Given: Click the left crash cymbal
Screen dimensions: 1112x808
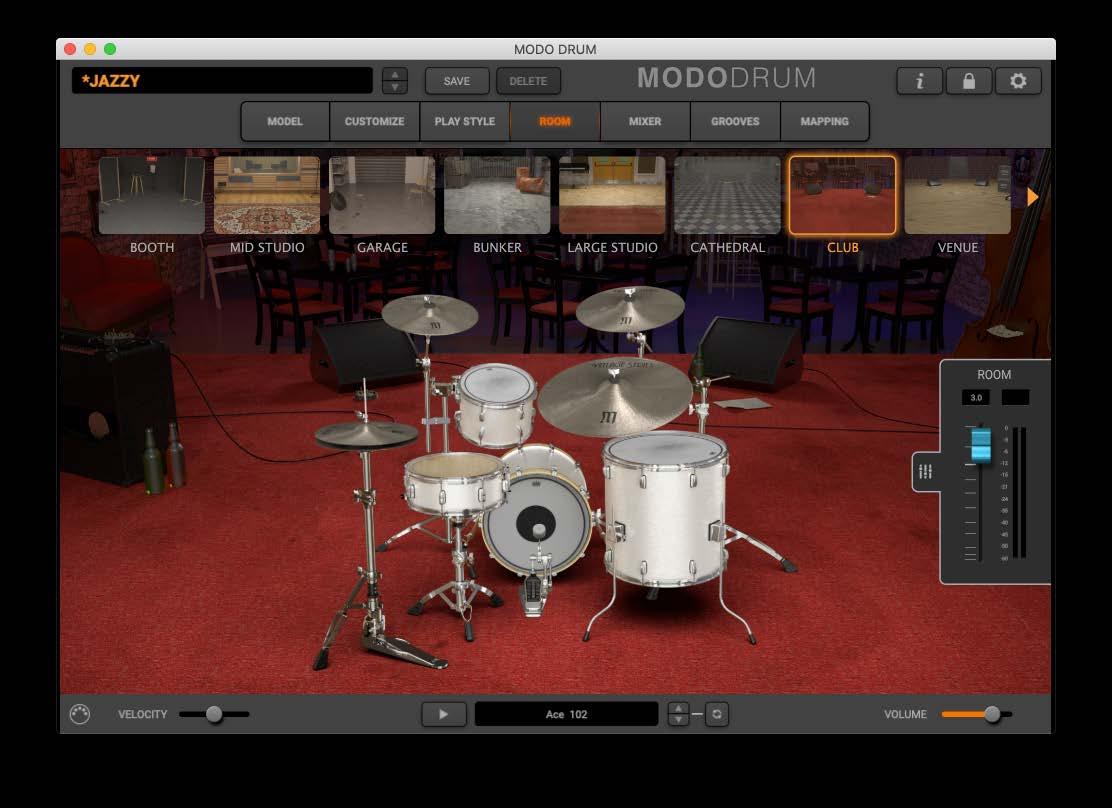Looking at the screenshot, I should pyautogui.click(x=430, y=314).
